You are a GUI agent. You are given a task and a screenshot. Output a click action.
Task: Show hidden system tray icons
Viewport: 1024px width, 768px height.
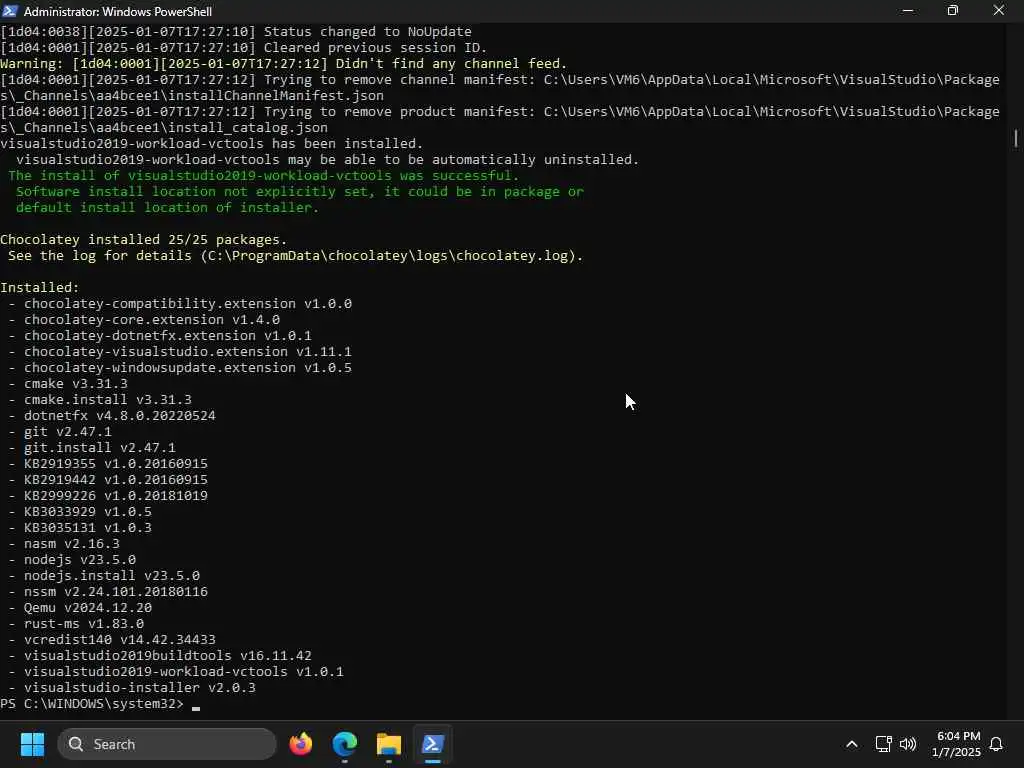[x=852, y=744]
